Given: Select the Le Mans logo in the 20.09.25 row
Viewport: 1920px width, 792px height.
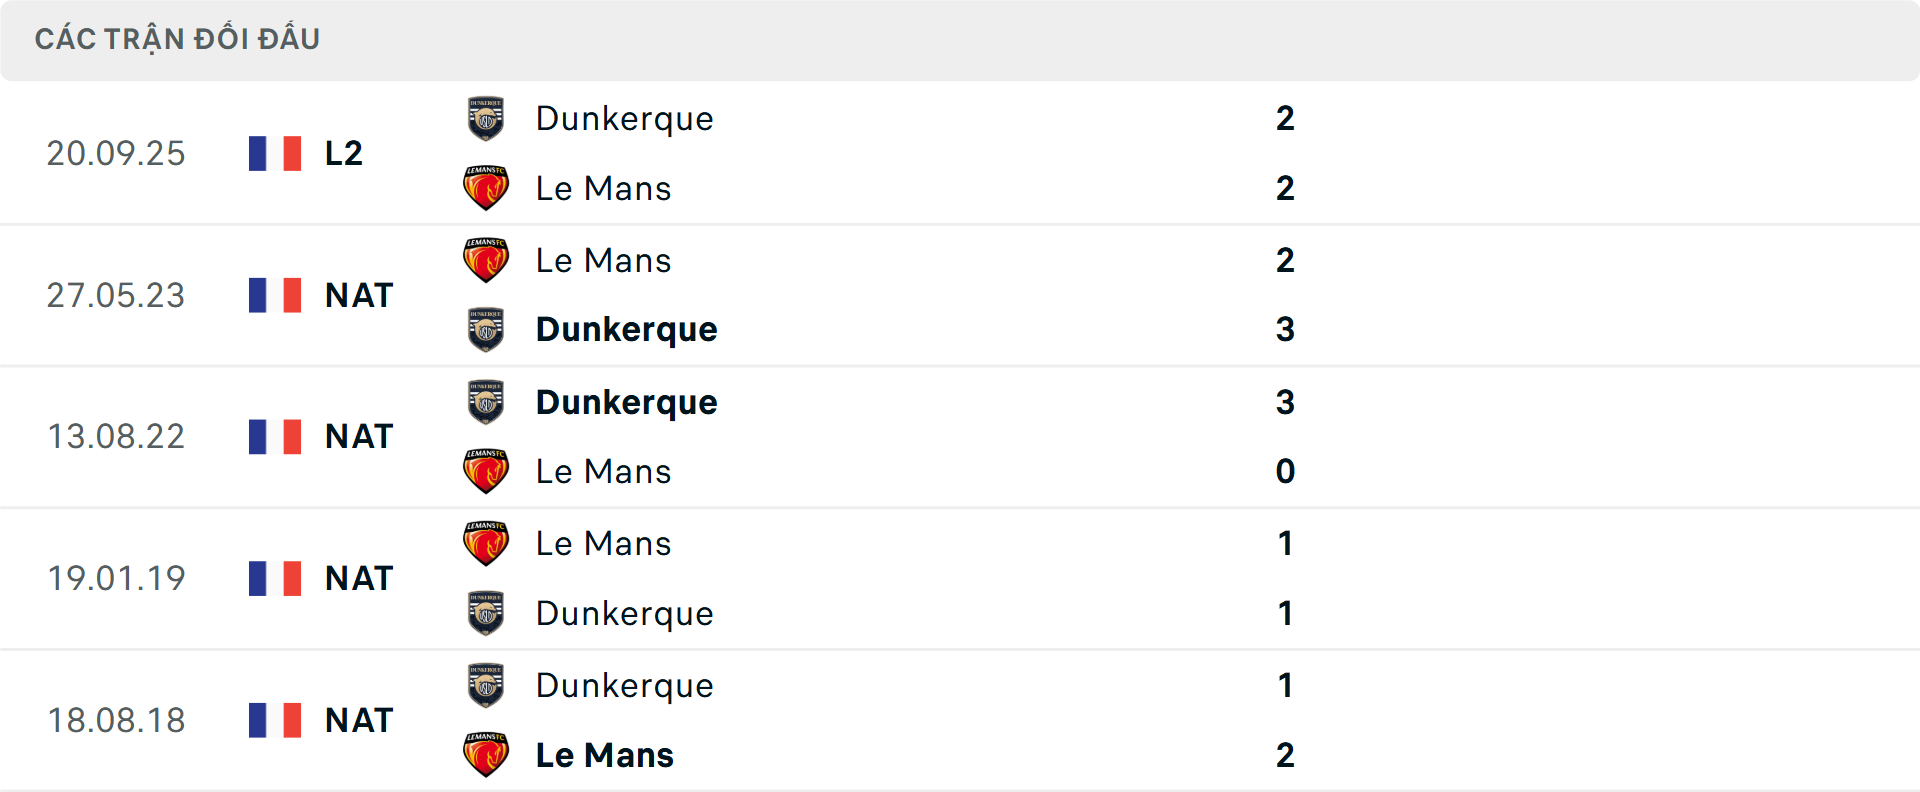Looking at the screenshot, I should point(486,188).
